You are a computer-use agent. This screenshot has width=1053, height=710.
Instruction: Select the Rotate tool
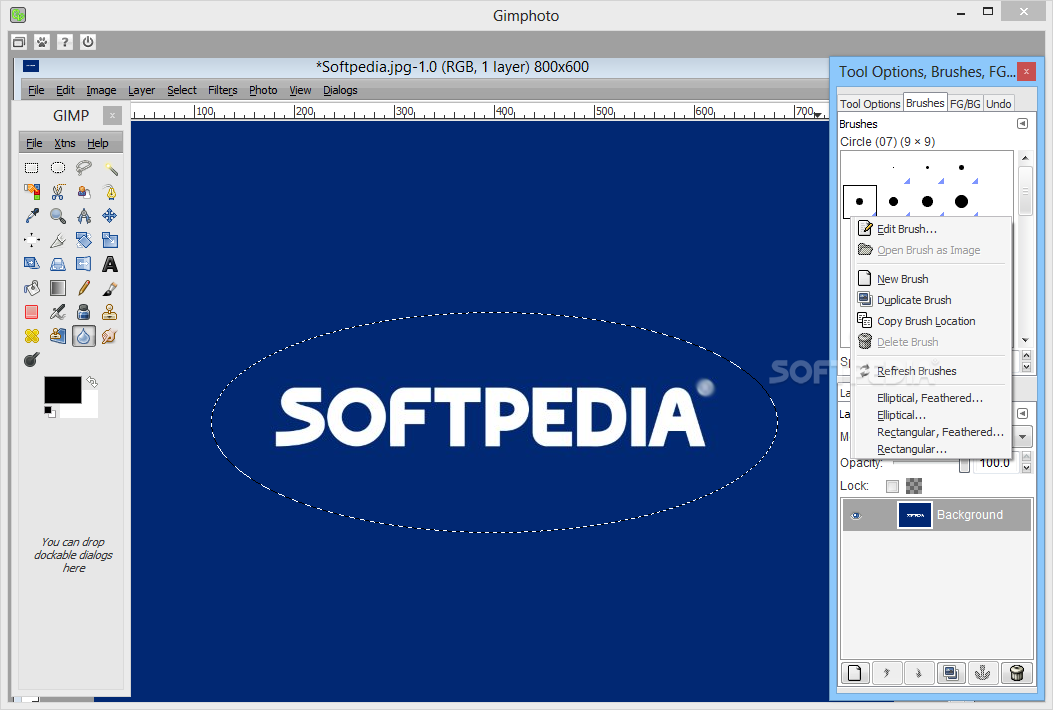pyautogui.click(x=84, y=240)
